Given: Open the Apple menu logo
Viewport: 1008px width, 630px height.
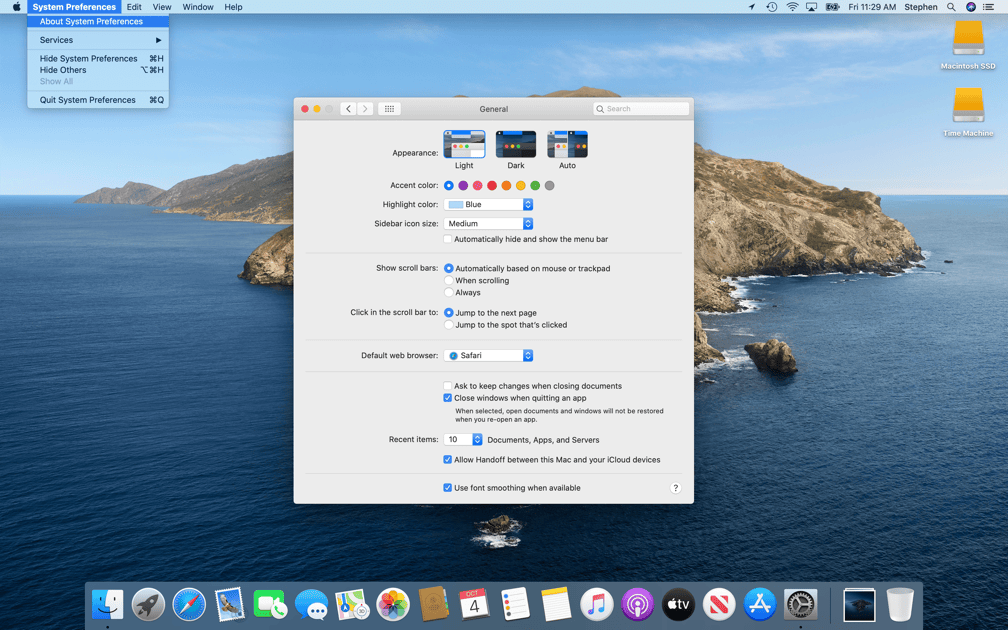Looking at the screenshot, I should (x=17, y=7).
